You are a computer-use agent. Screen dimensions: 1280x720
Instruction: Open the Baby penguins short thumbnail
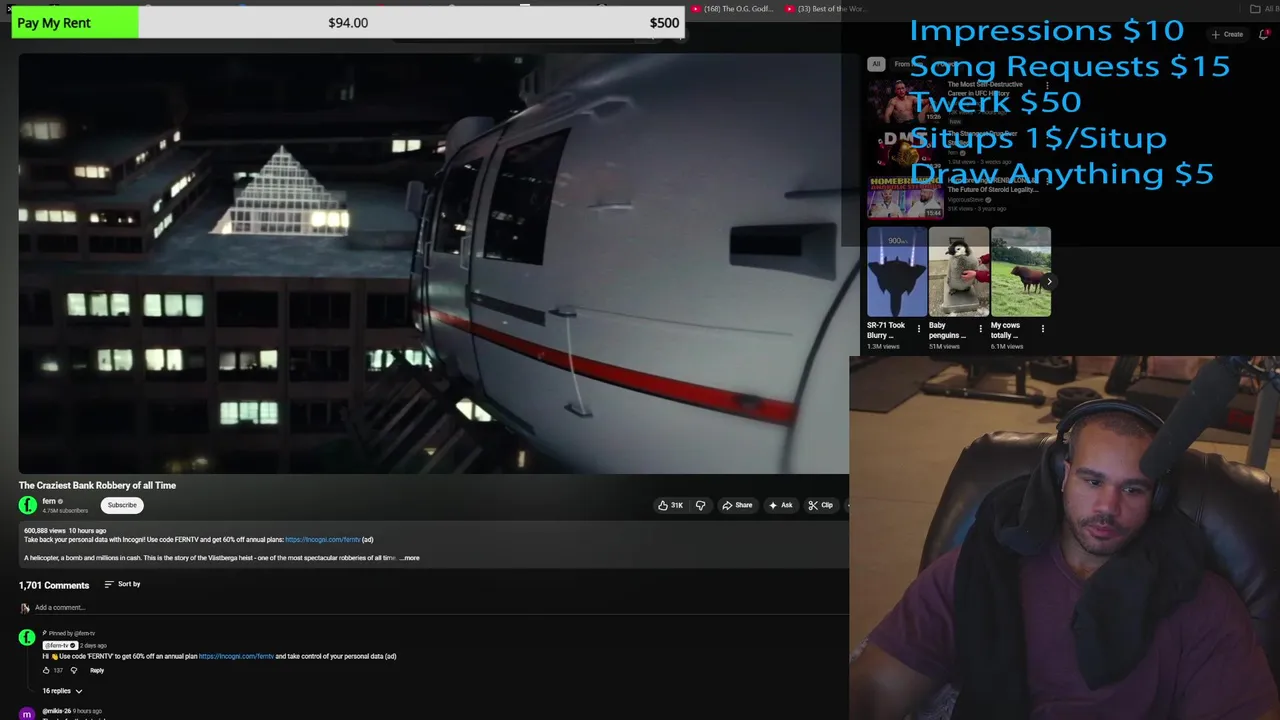(959, 272)
